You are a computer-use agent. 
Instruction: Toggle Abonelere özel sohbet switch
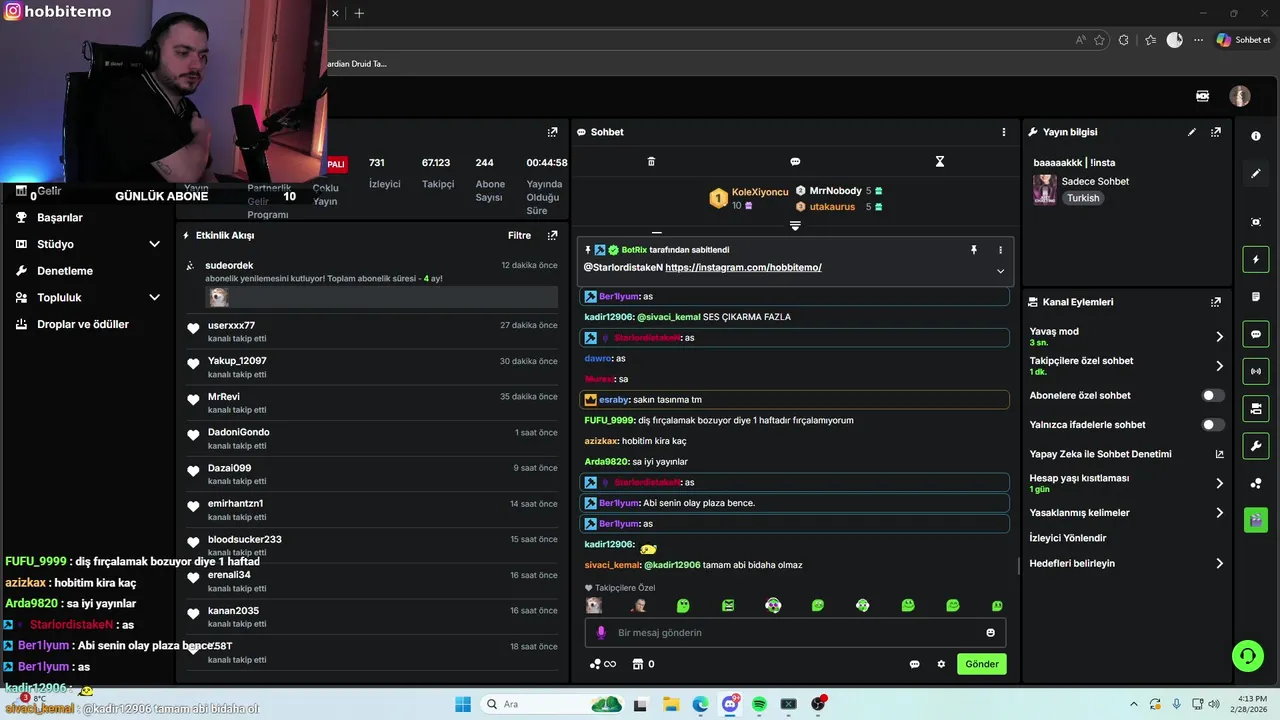1213,396
